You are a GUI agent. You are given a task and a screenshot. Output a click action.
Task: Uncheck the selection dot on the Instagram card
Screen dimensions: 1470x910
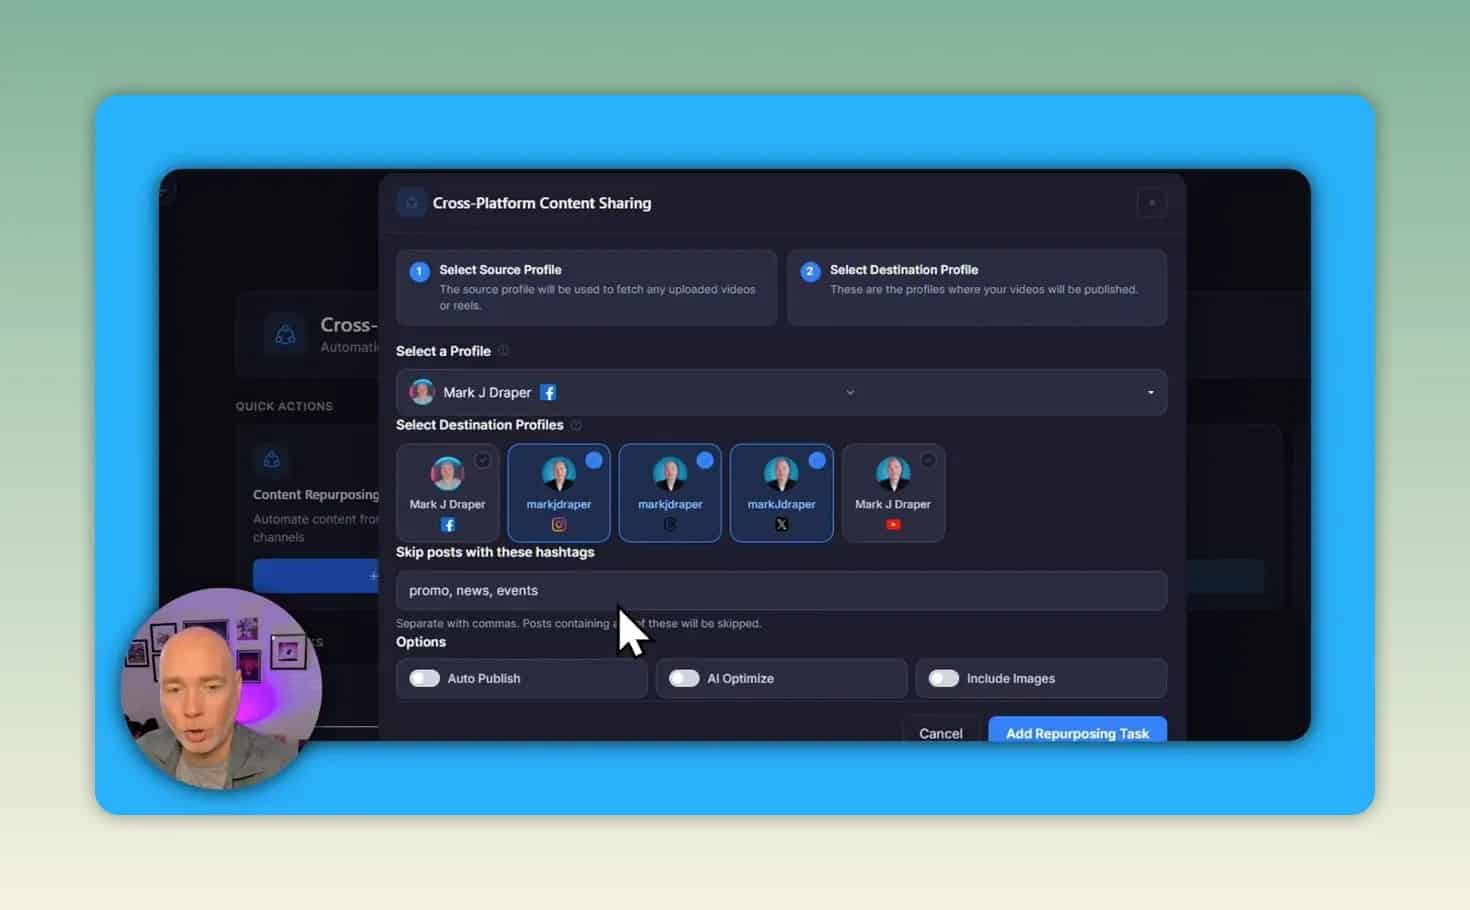[594, 460]
